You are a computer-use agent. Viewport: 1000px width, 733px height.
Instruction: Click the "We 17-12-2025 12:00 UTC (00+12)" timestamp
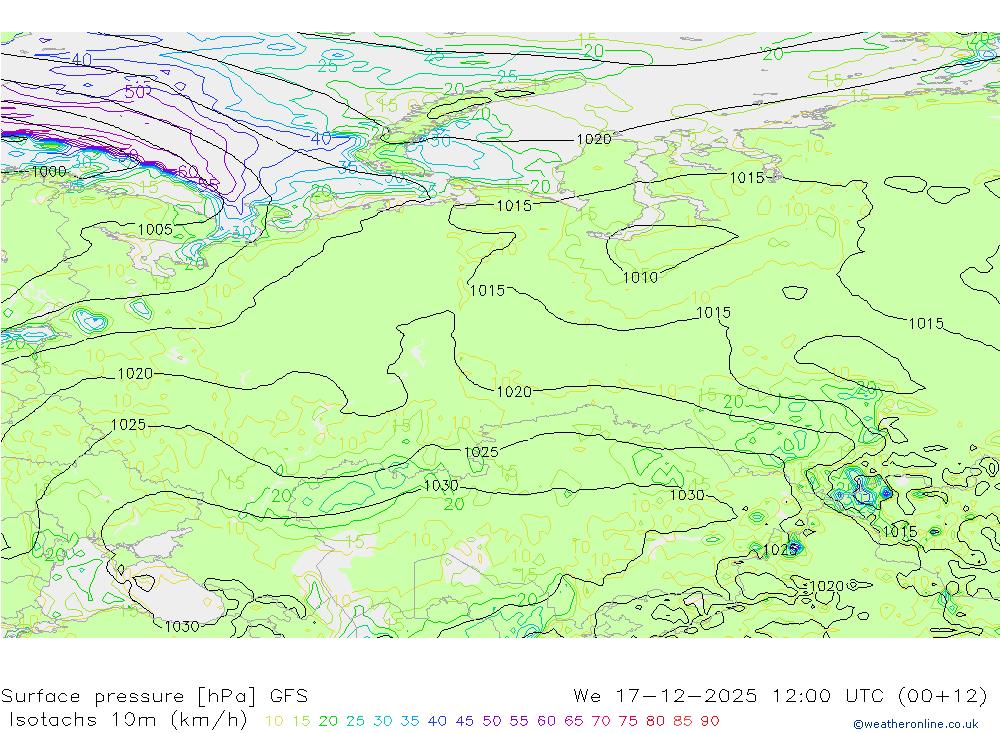(x=780, y=696)
